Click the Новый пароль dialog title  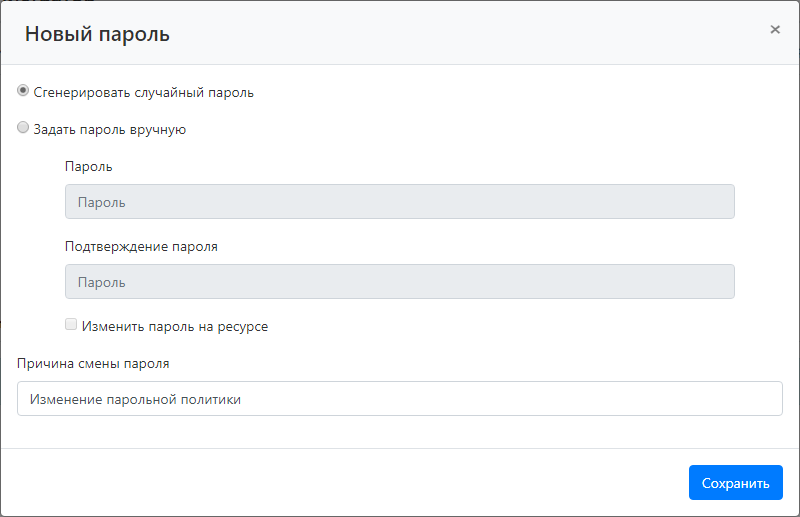point(97,34)
